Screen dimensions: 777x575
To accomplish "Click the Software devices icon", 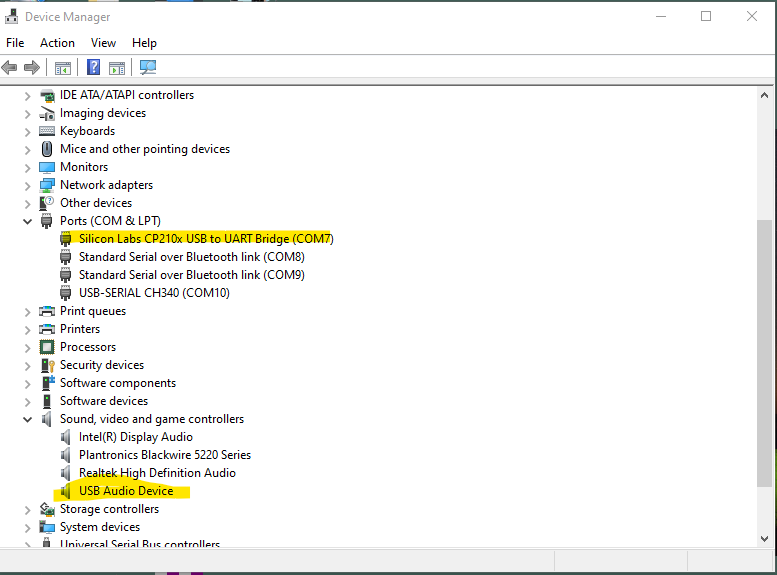I will (x=47, y=401).
